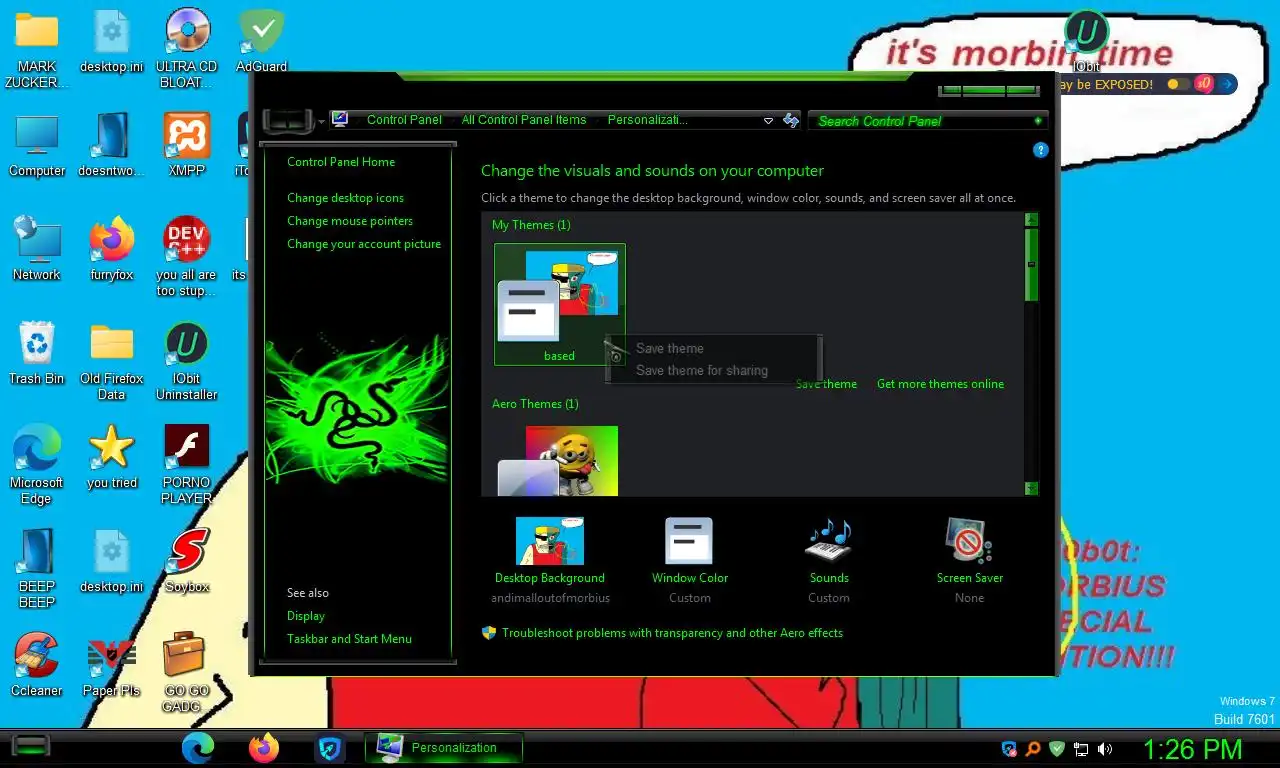Viewport: 1280px width, 768px height.
Task: Choose Save theme for sharing
Action: [x=702, y=370]
